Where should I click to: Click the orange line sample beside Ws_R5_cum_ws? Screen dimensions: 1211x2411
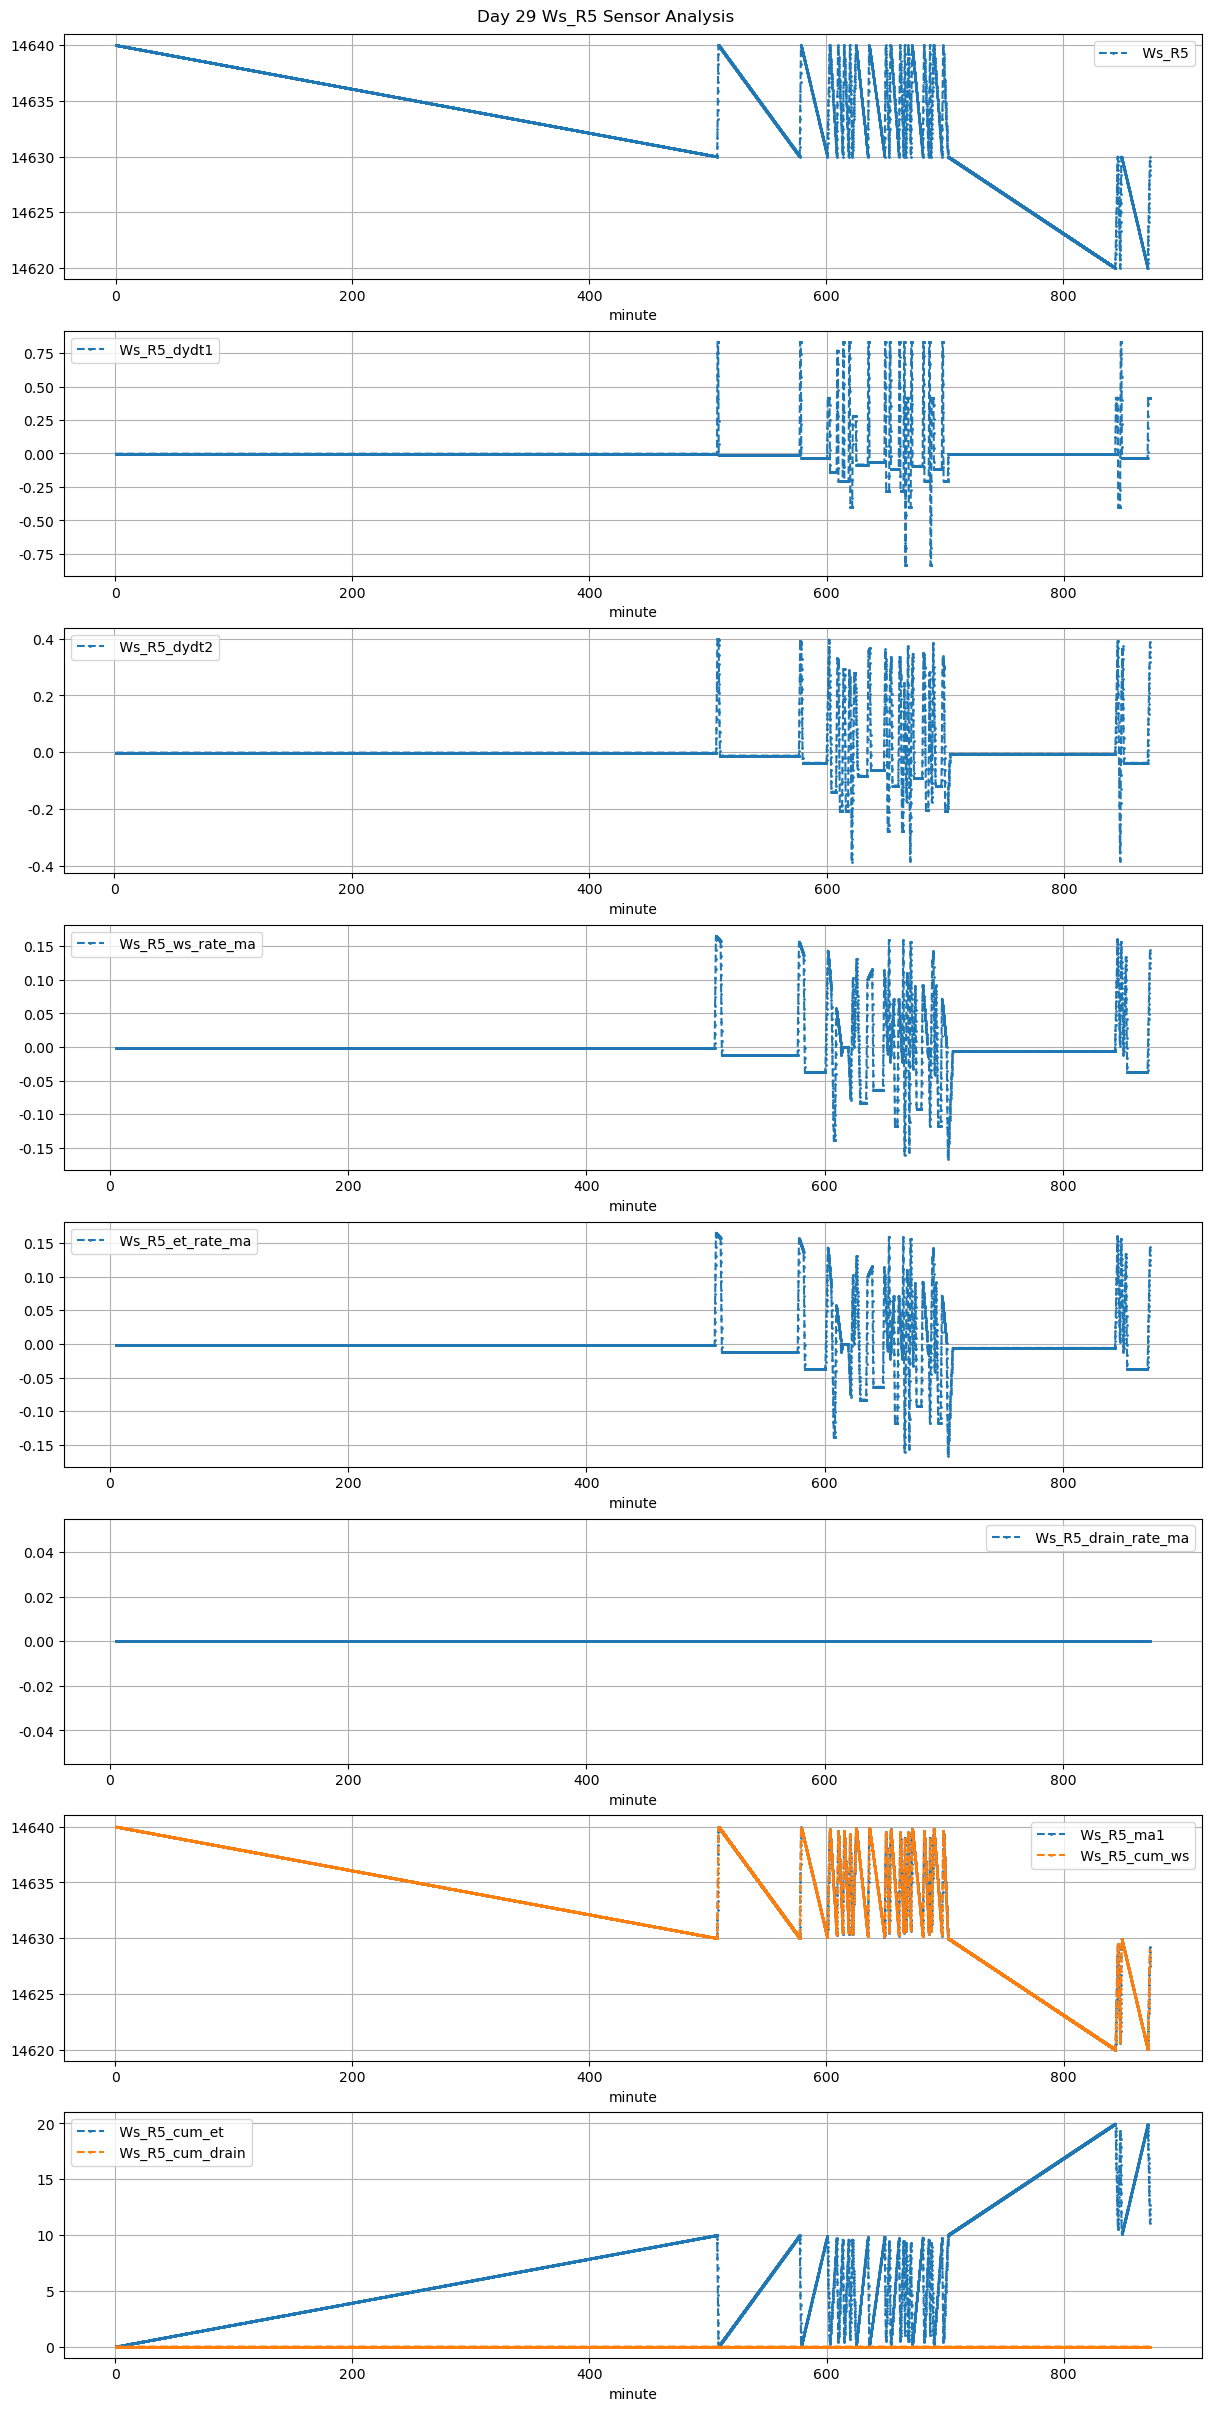(1053, 1856)
